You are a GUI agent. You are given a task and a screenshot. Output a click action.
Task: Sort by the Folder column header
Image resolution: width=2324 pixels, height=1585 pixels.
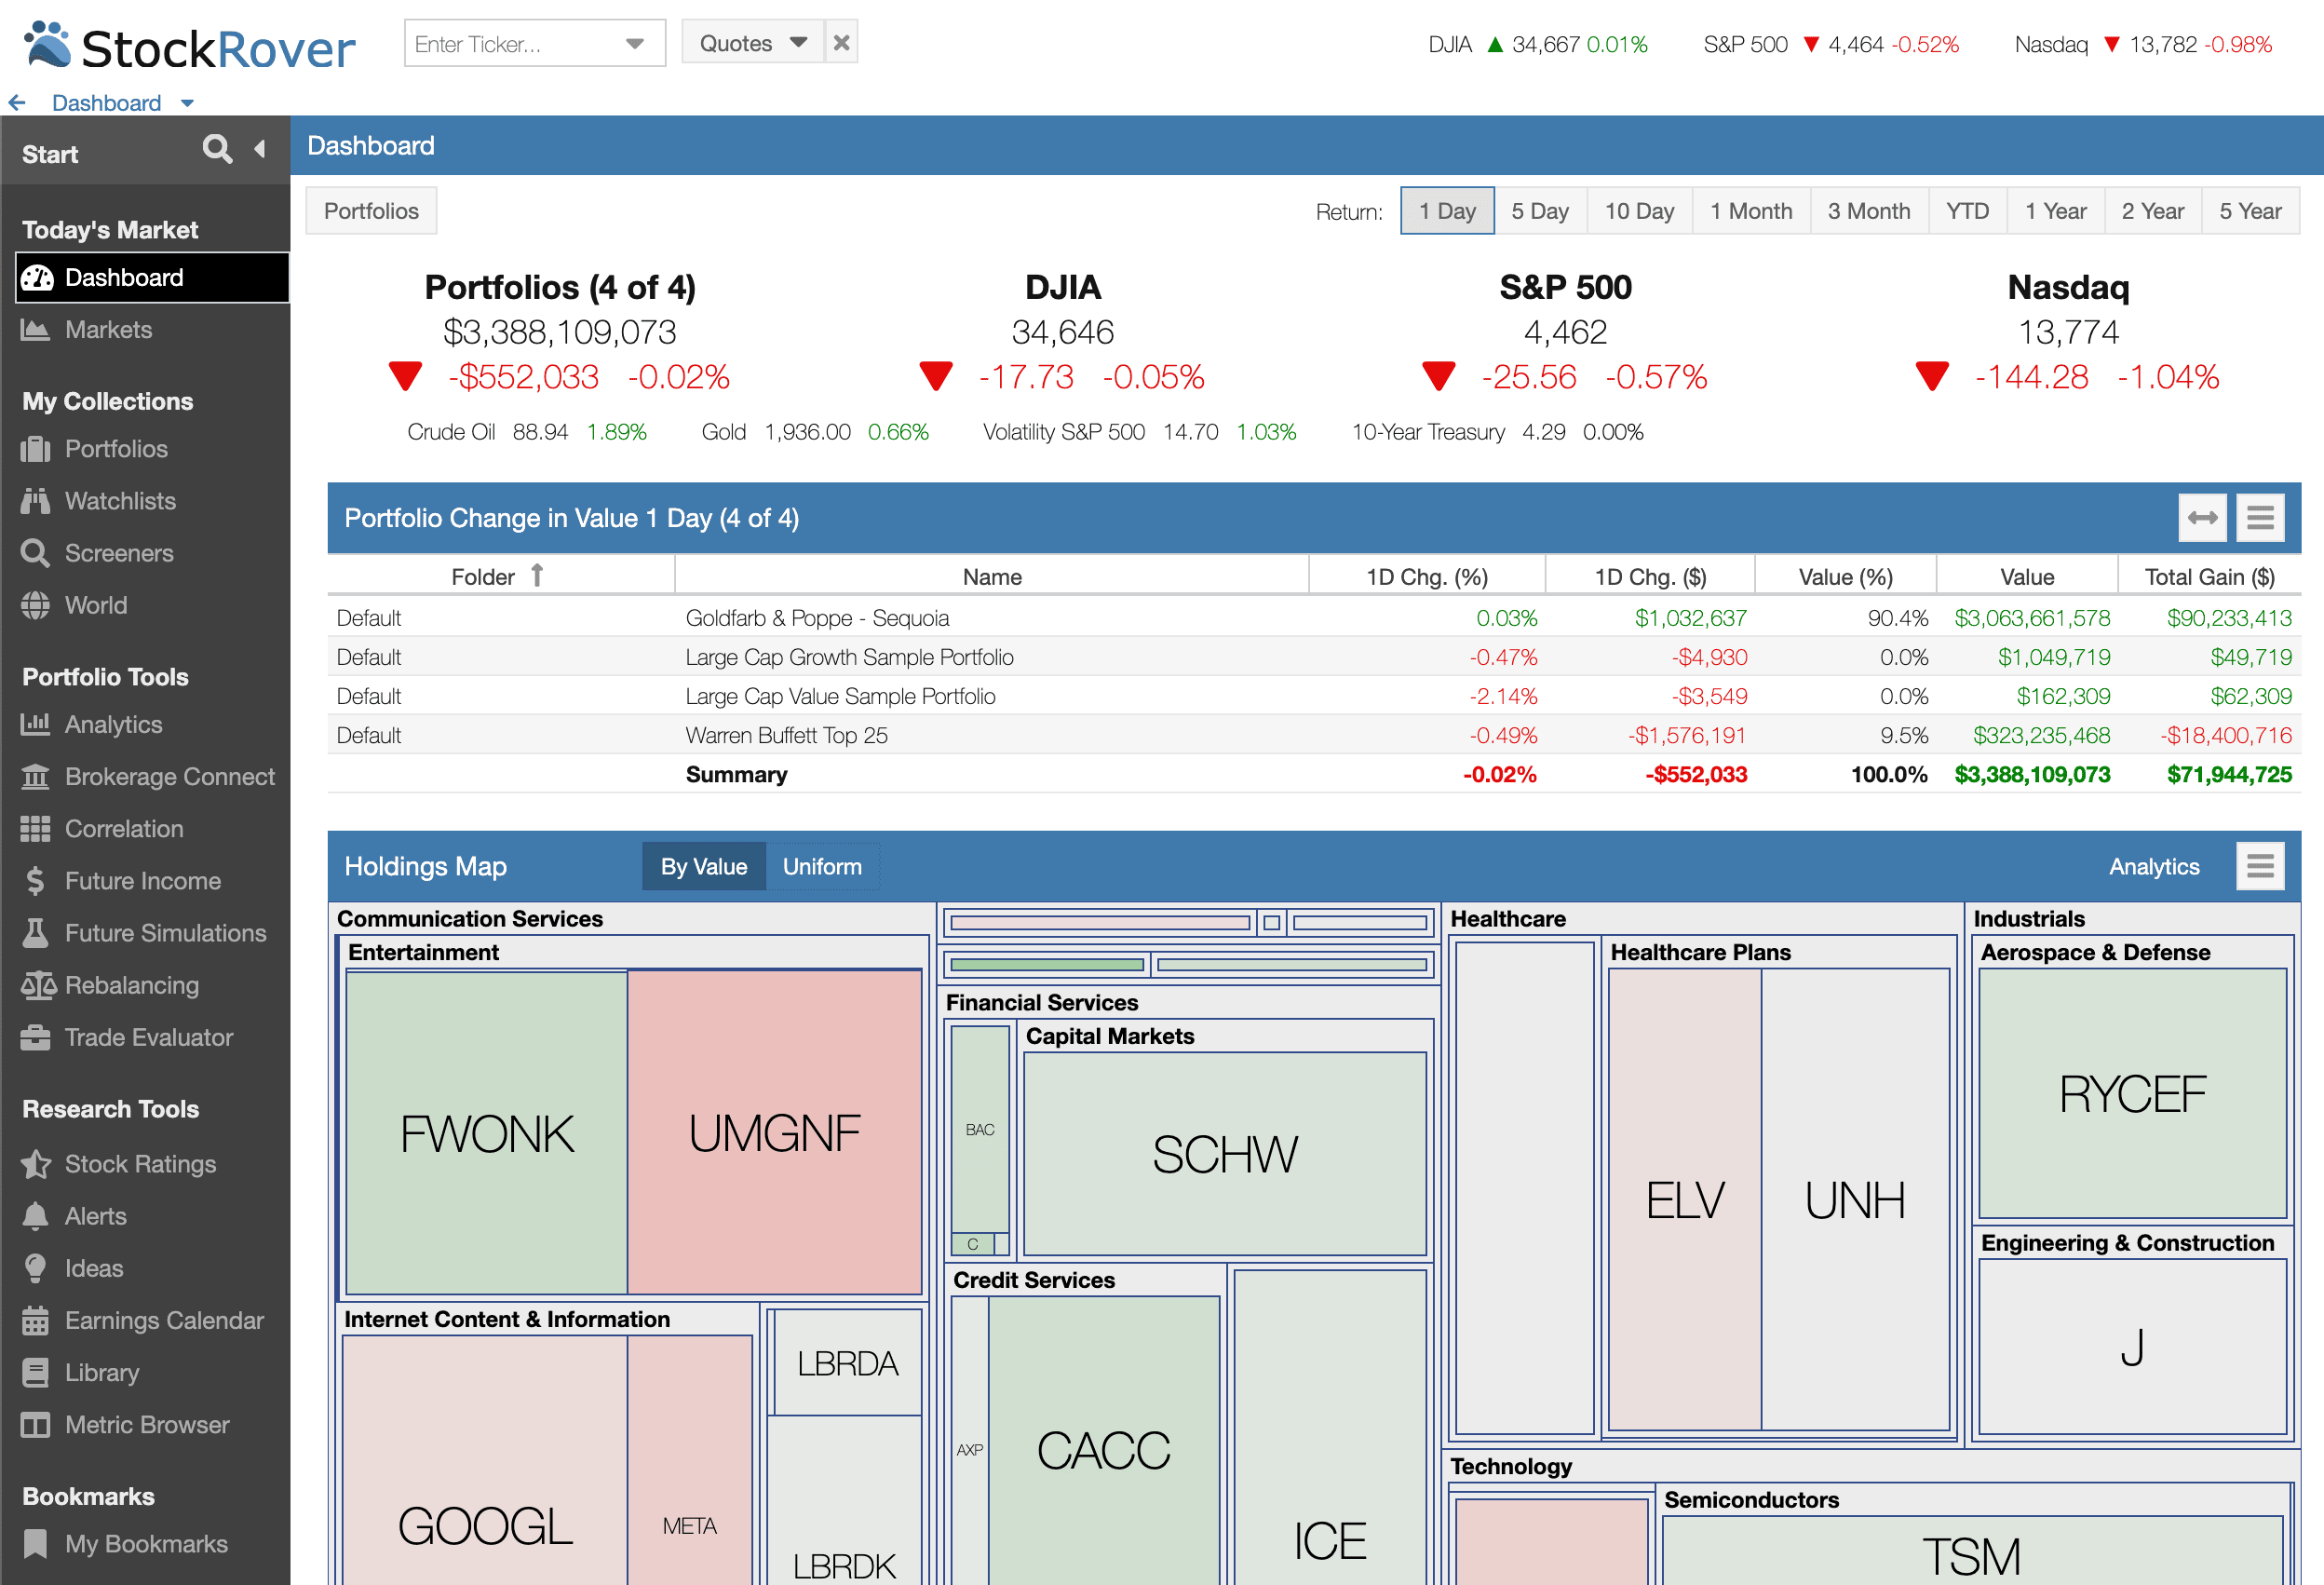coord(501,576)
